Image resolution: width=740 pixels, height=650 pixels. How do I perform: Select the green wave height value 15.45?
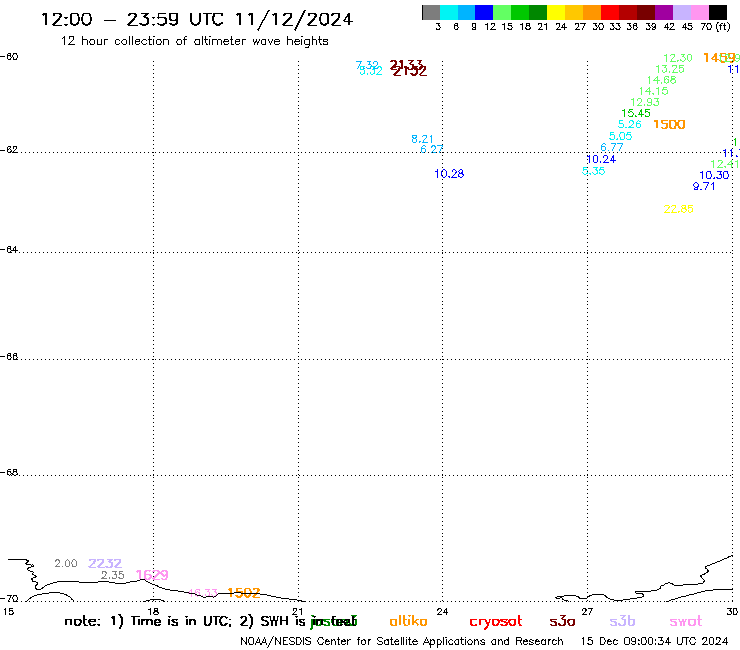[636, 113]
